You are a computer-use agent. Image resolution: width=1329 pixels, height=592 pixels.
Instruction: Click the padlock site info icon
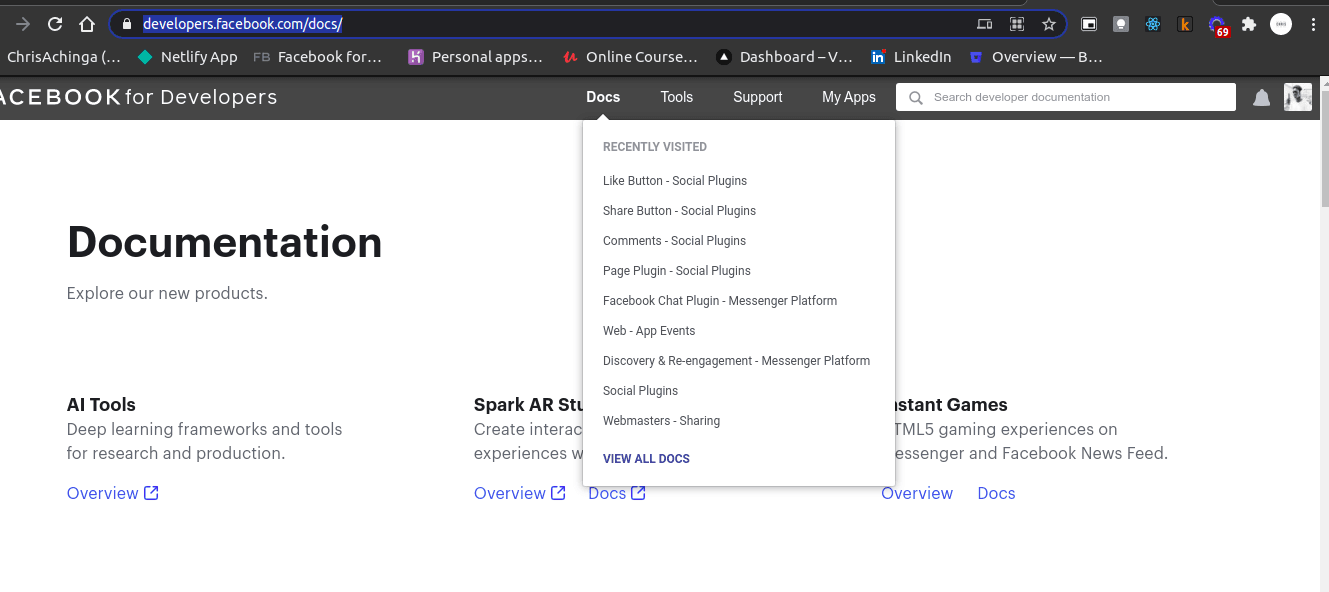pyautogui.click(x=126, y=24)
